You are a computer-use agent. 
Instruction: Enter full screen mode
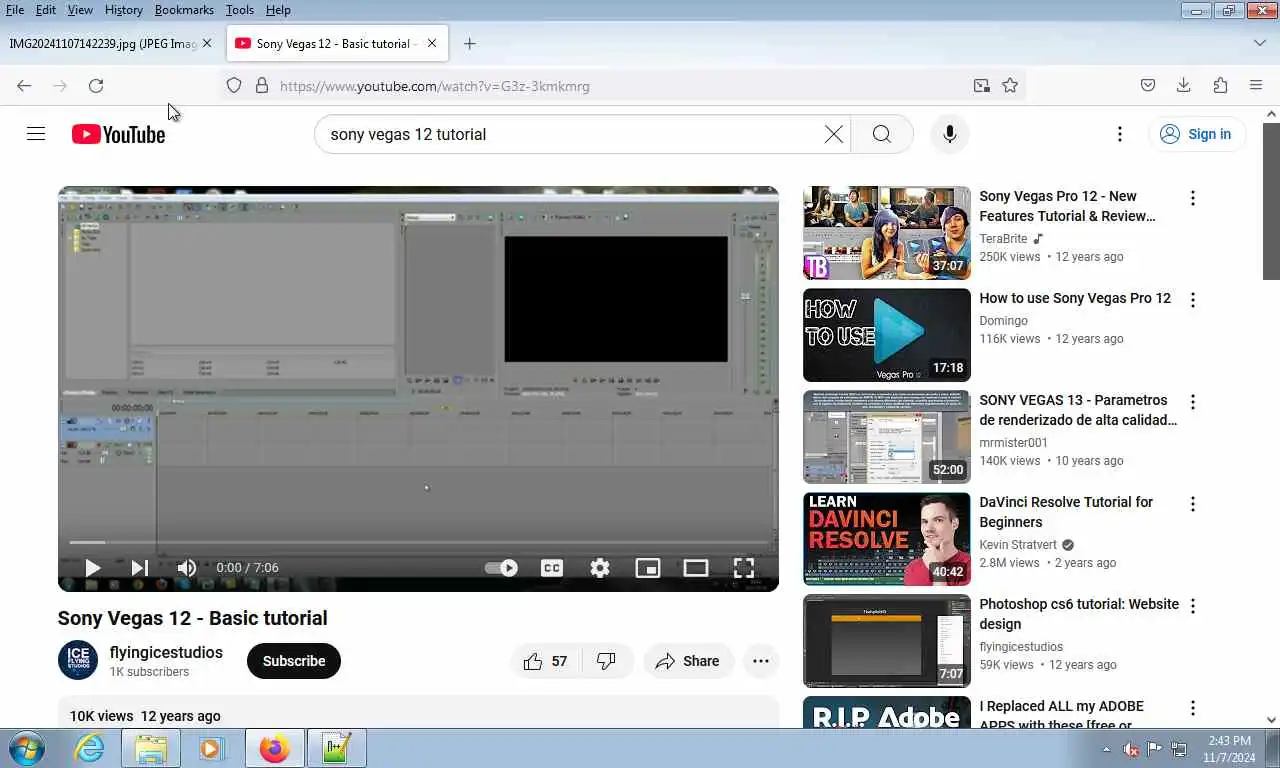(744, 568)
